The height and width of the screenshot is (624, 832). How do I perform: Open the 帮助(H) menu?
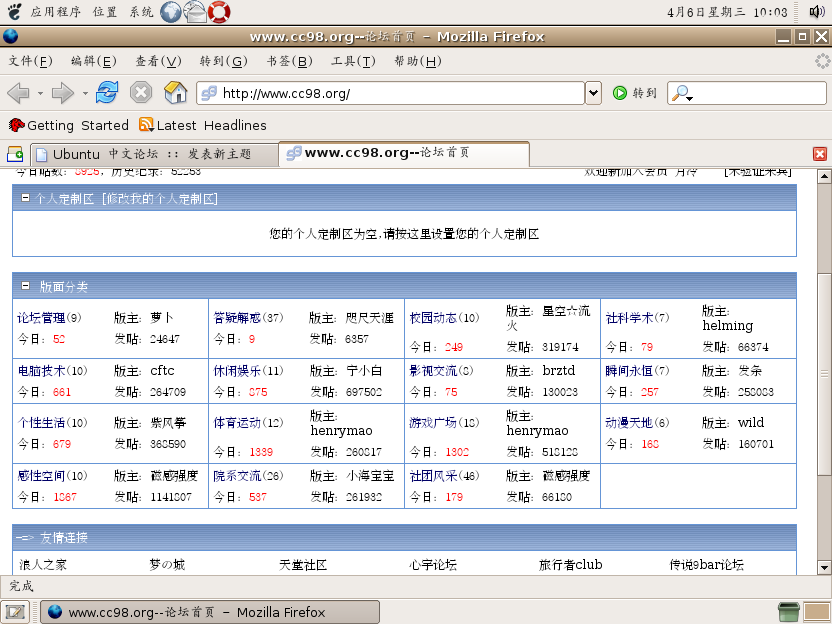pyautogui.click(x=418, y=61)
